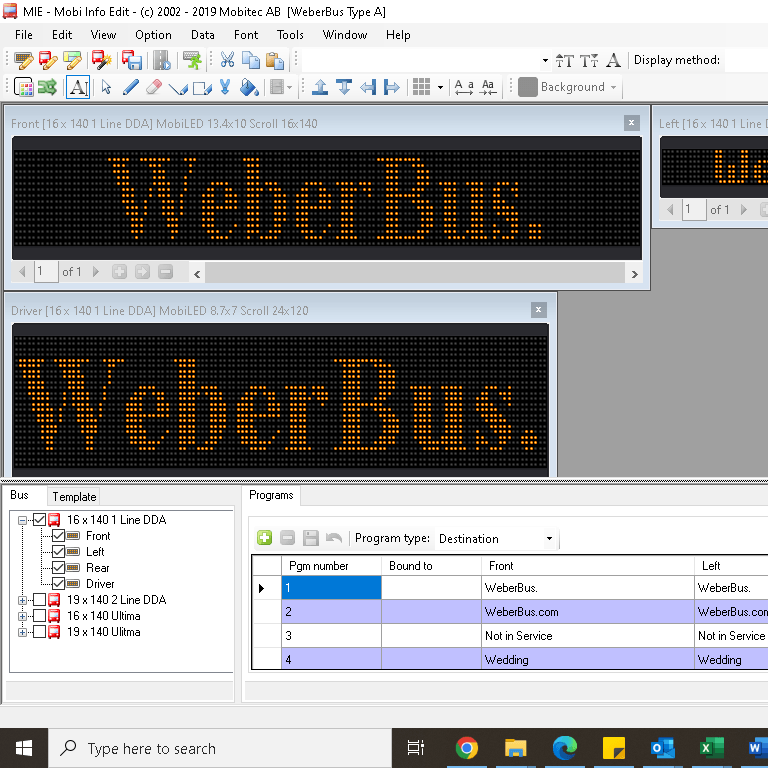Screen dimensions: 768x768
Task: Choose the eraser tool
Action: click(x=154, y=88)
